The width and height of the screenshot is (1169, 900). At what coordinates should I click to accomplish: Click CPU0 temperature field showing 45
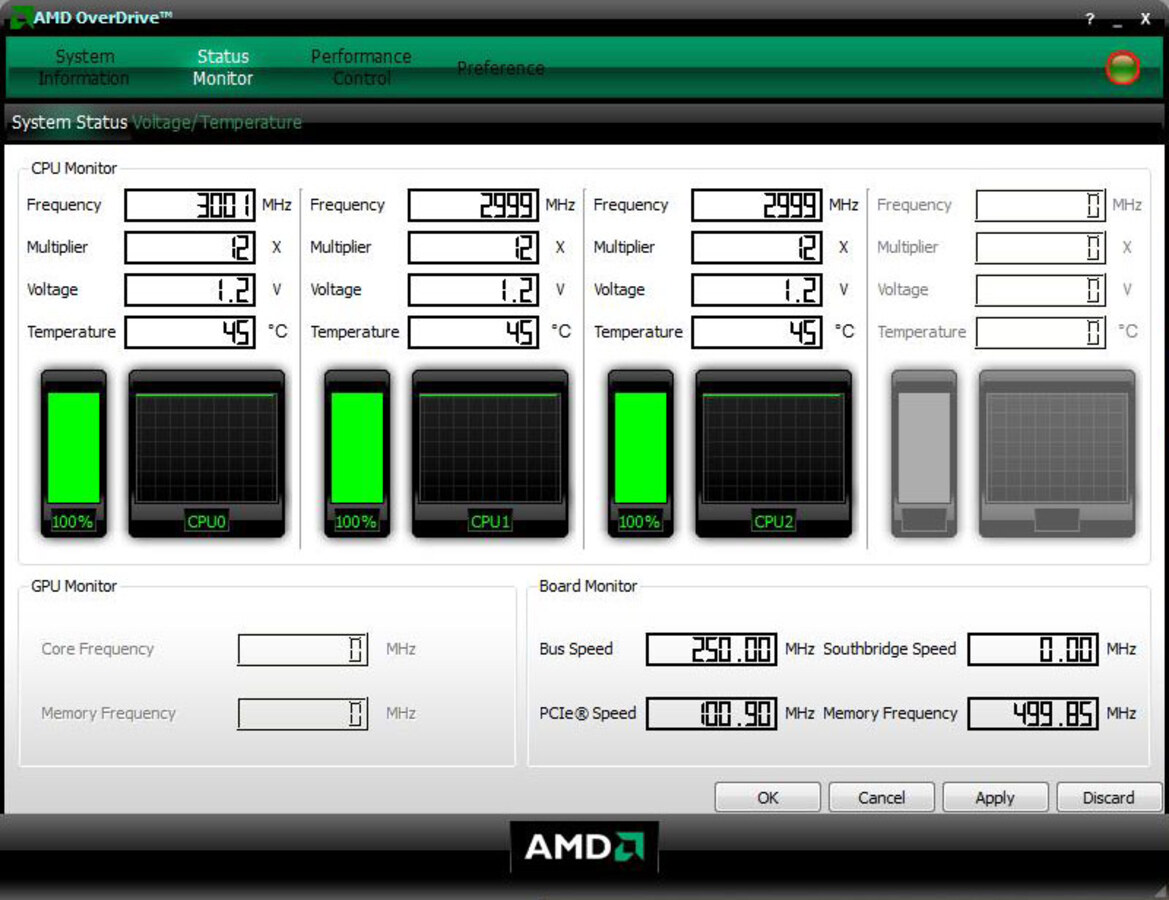[x=190, y=333]
